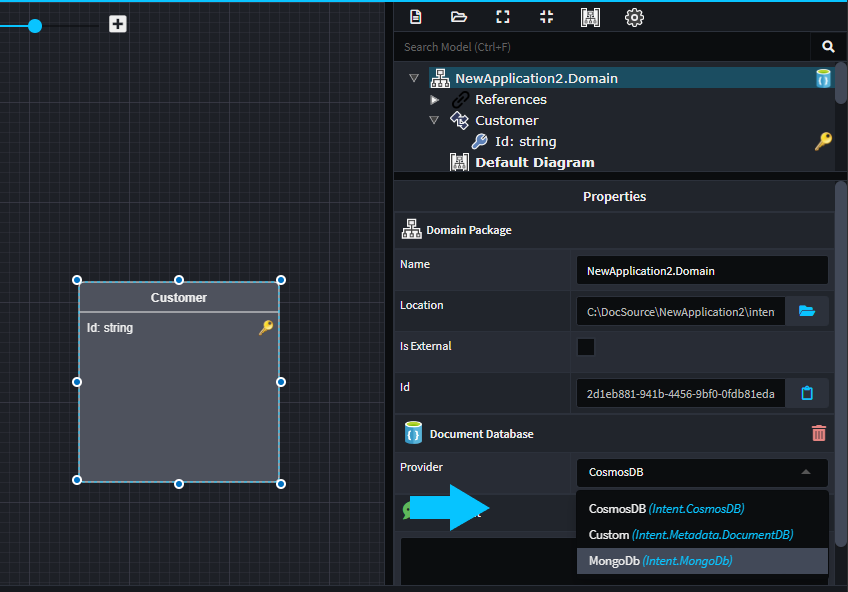Click the zoom in plus button
This screenshot has width=848, height=592.
click(x=118, y=24)
